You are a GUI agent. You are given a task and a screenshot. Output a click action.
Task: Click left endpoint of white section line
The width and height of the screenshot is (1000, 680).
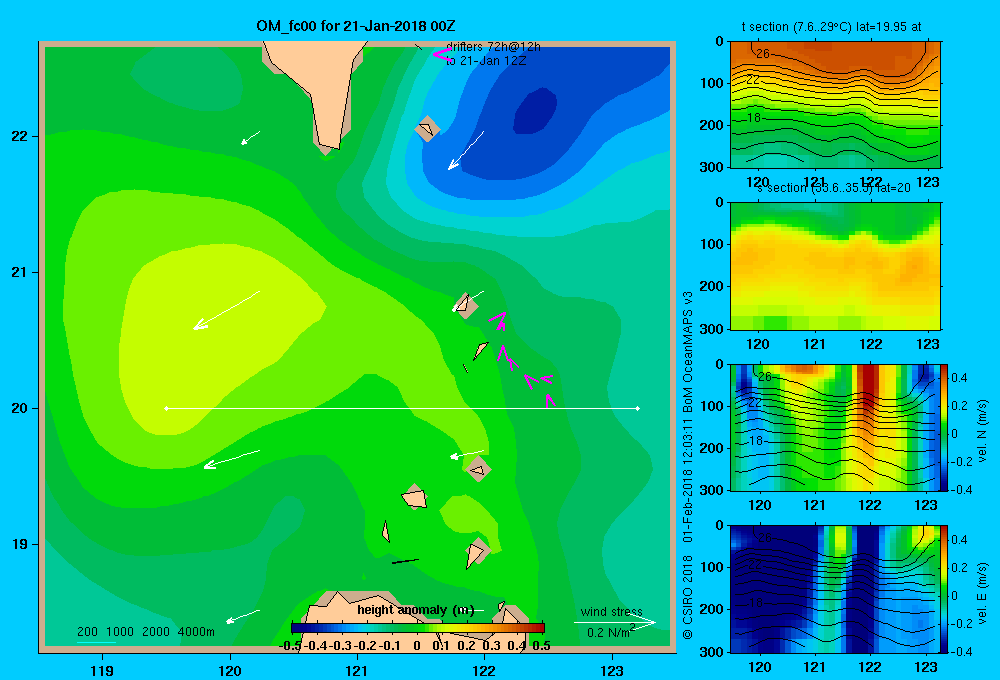pyautogui.click(x=166, y=408)
